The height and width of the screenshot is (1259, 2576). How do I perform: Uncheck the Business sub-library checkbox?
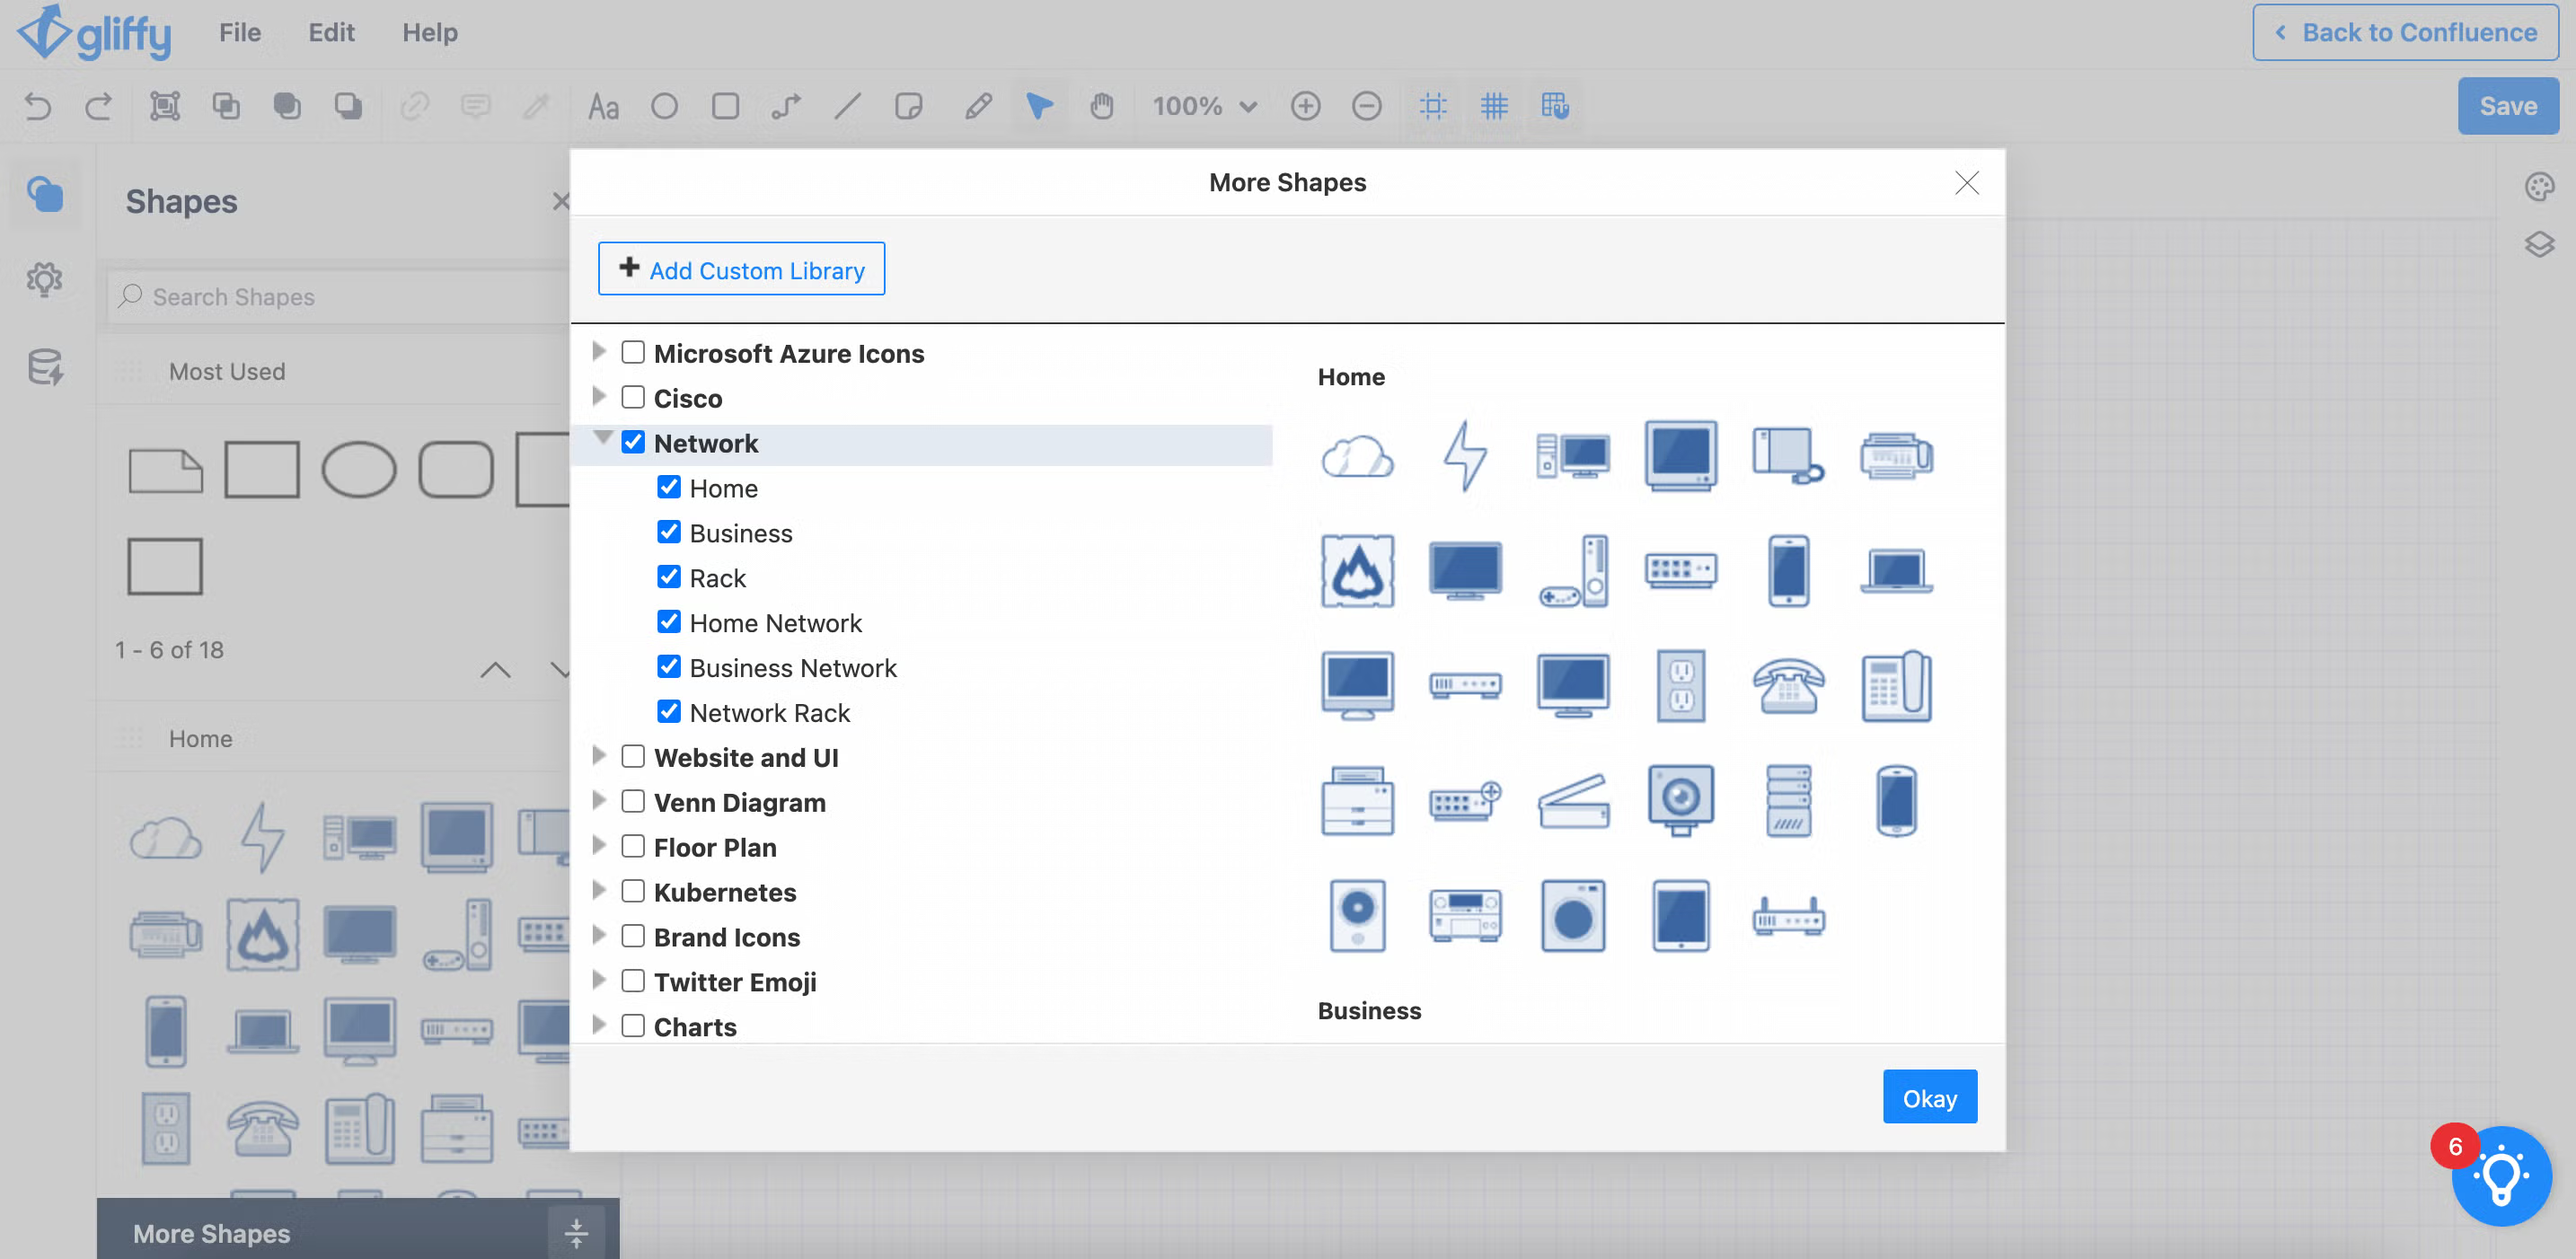(x=669, y=532)
